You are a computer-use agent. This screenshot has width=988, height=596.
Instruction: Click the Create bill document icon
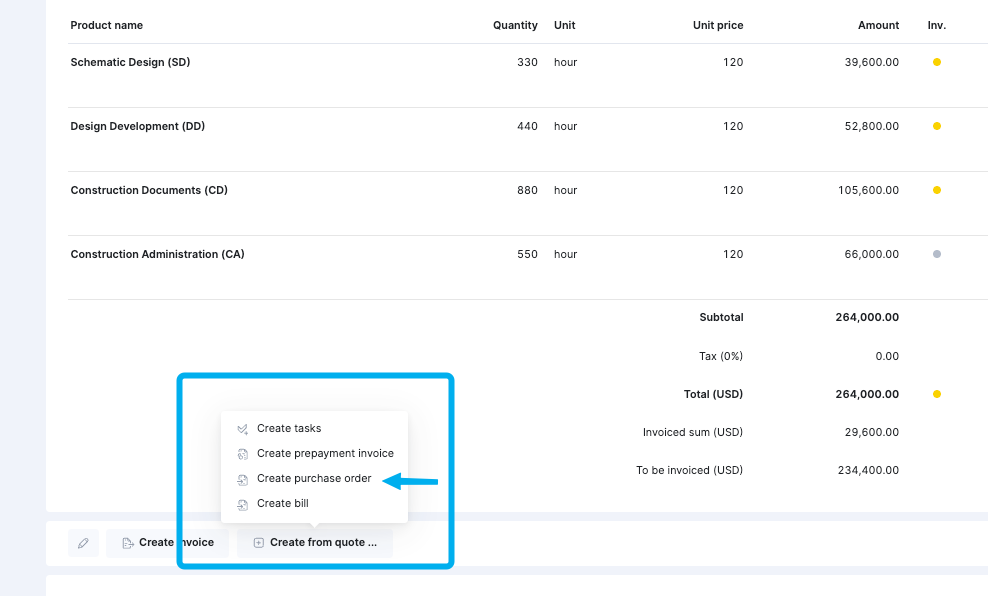pos(243,505)
